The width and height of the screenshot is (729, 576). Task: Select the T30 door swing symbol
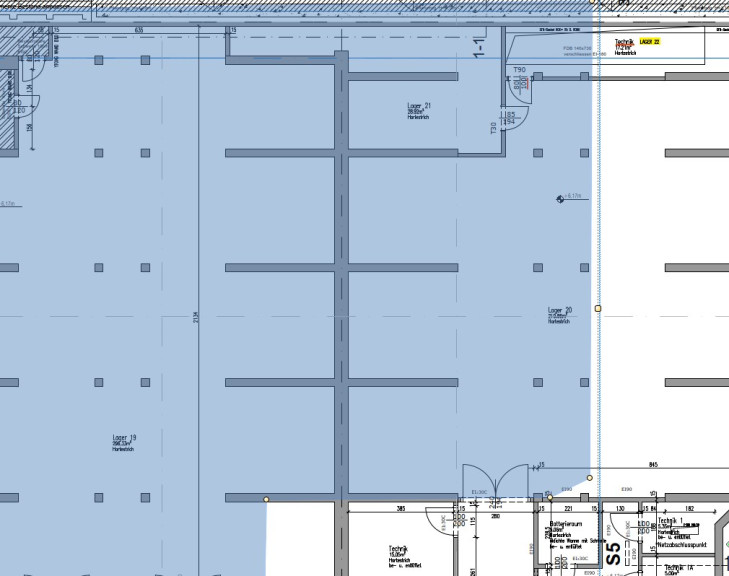[x=515, y=119]
